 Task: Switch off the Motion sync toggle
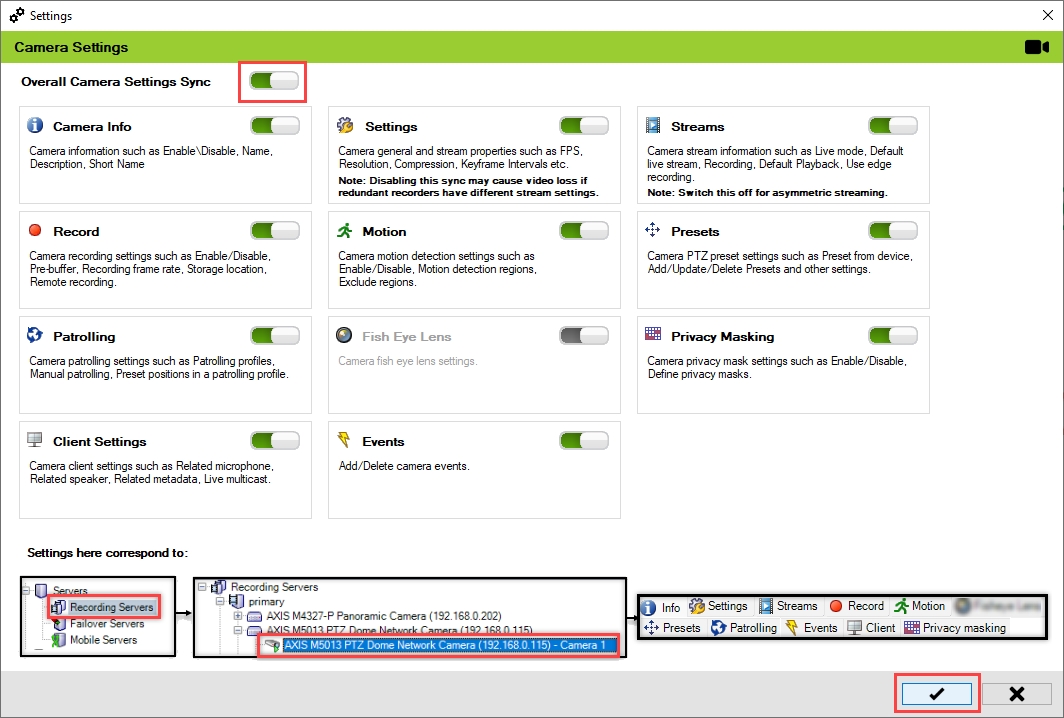click(x=584, y=231)
